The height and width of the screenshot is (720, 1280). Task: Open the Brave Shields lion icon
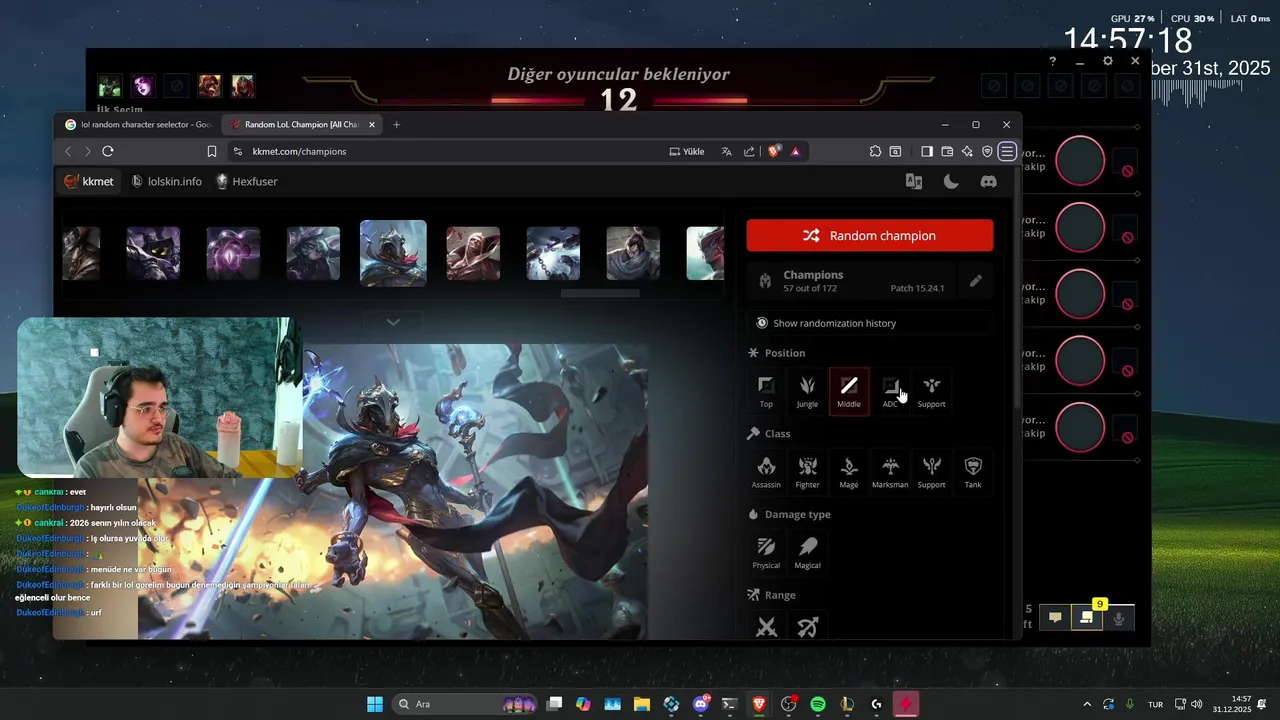tap(774, 151)
